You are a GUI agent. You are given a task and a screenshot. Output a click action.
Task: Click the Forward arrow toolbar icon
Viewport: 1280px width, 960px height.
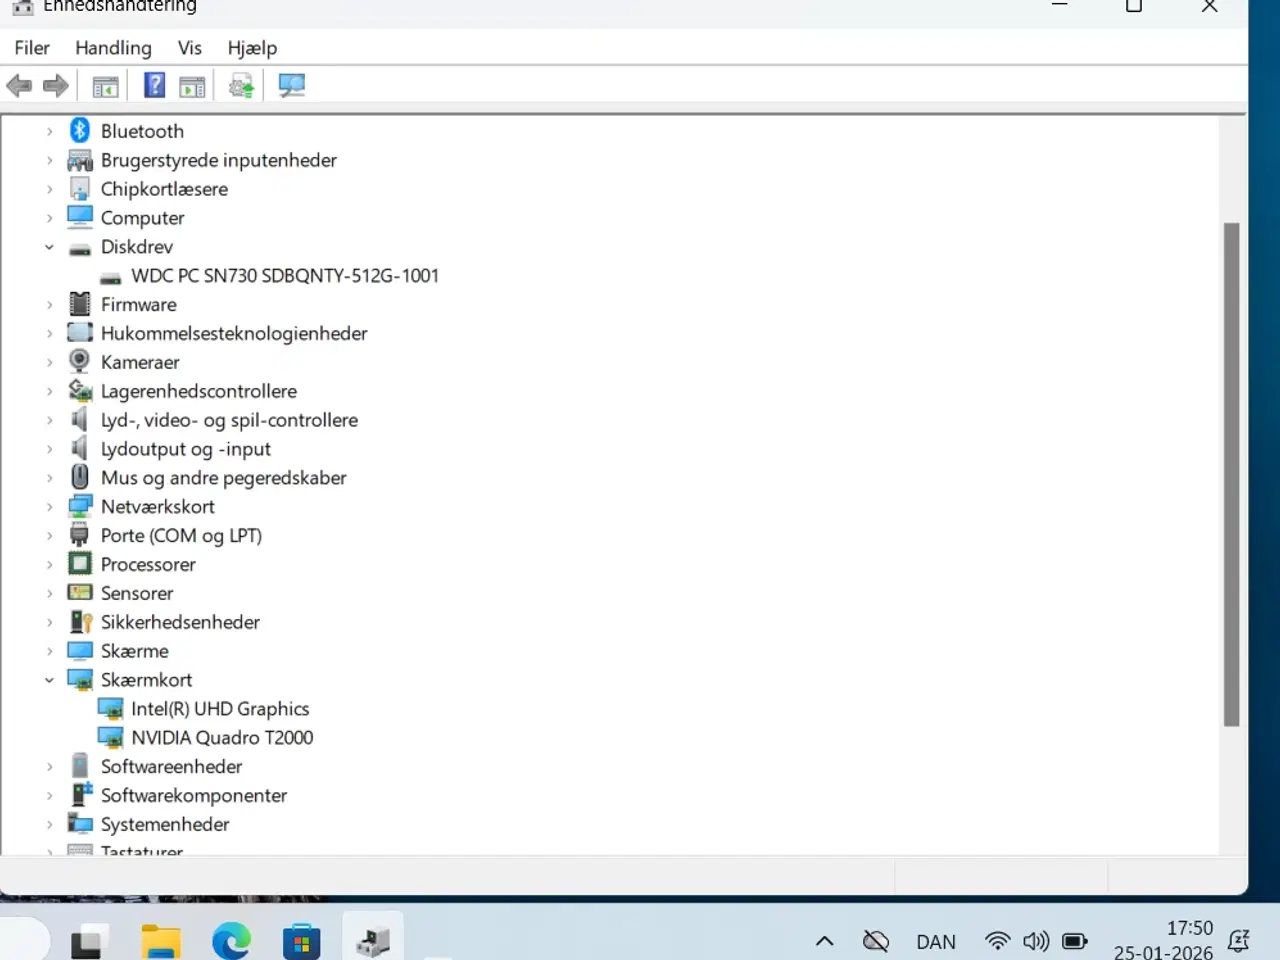(x=56, y=86)
